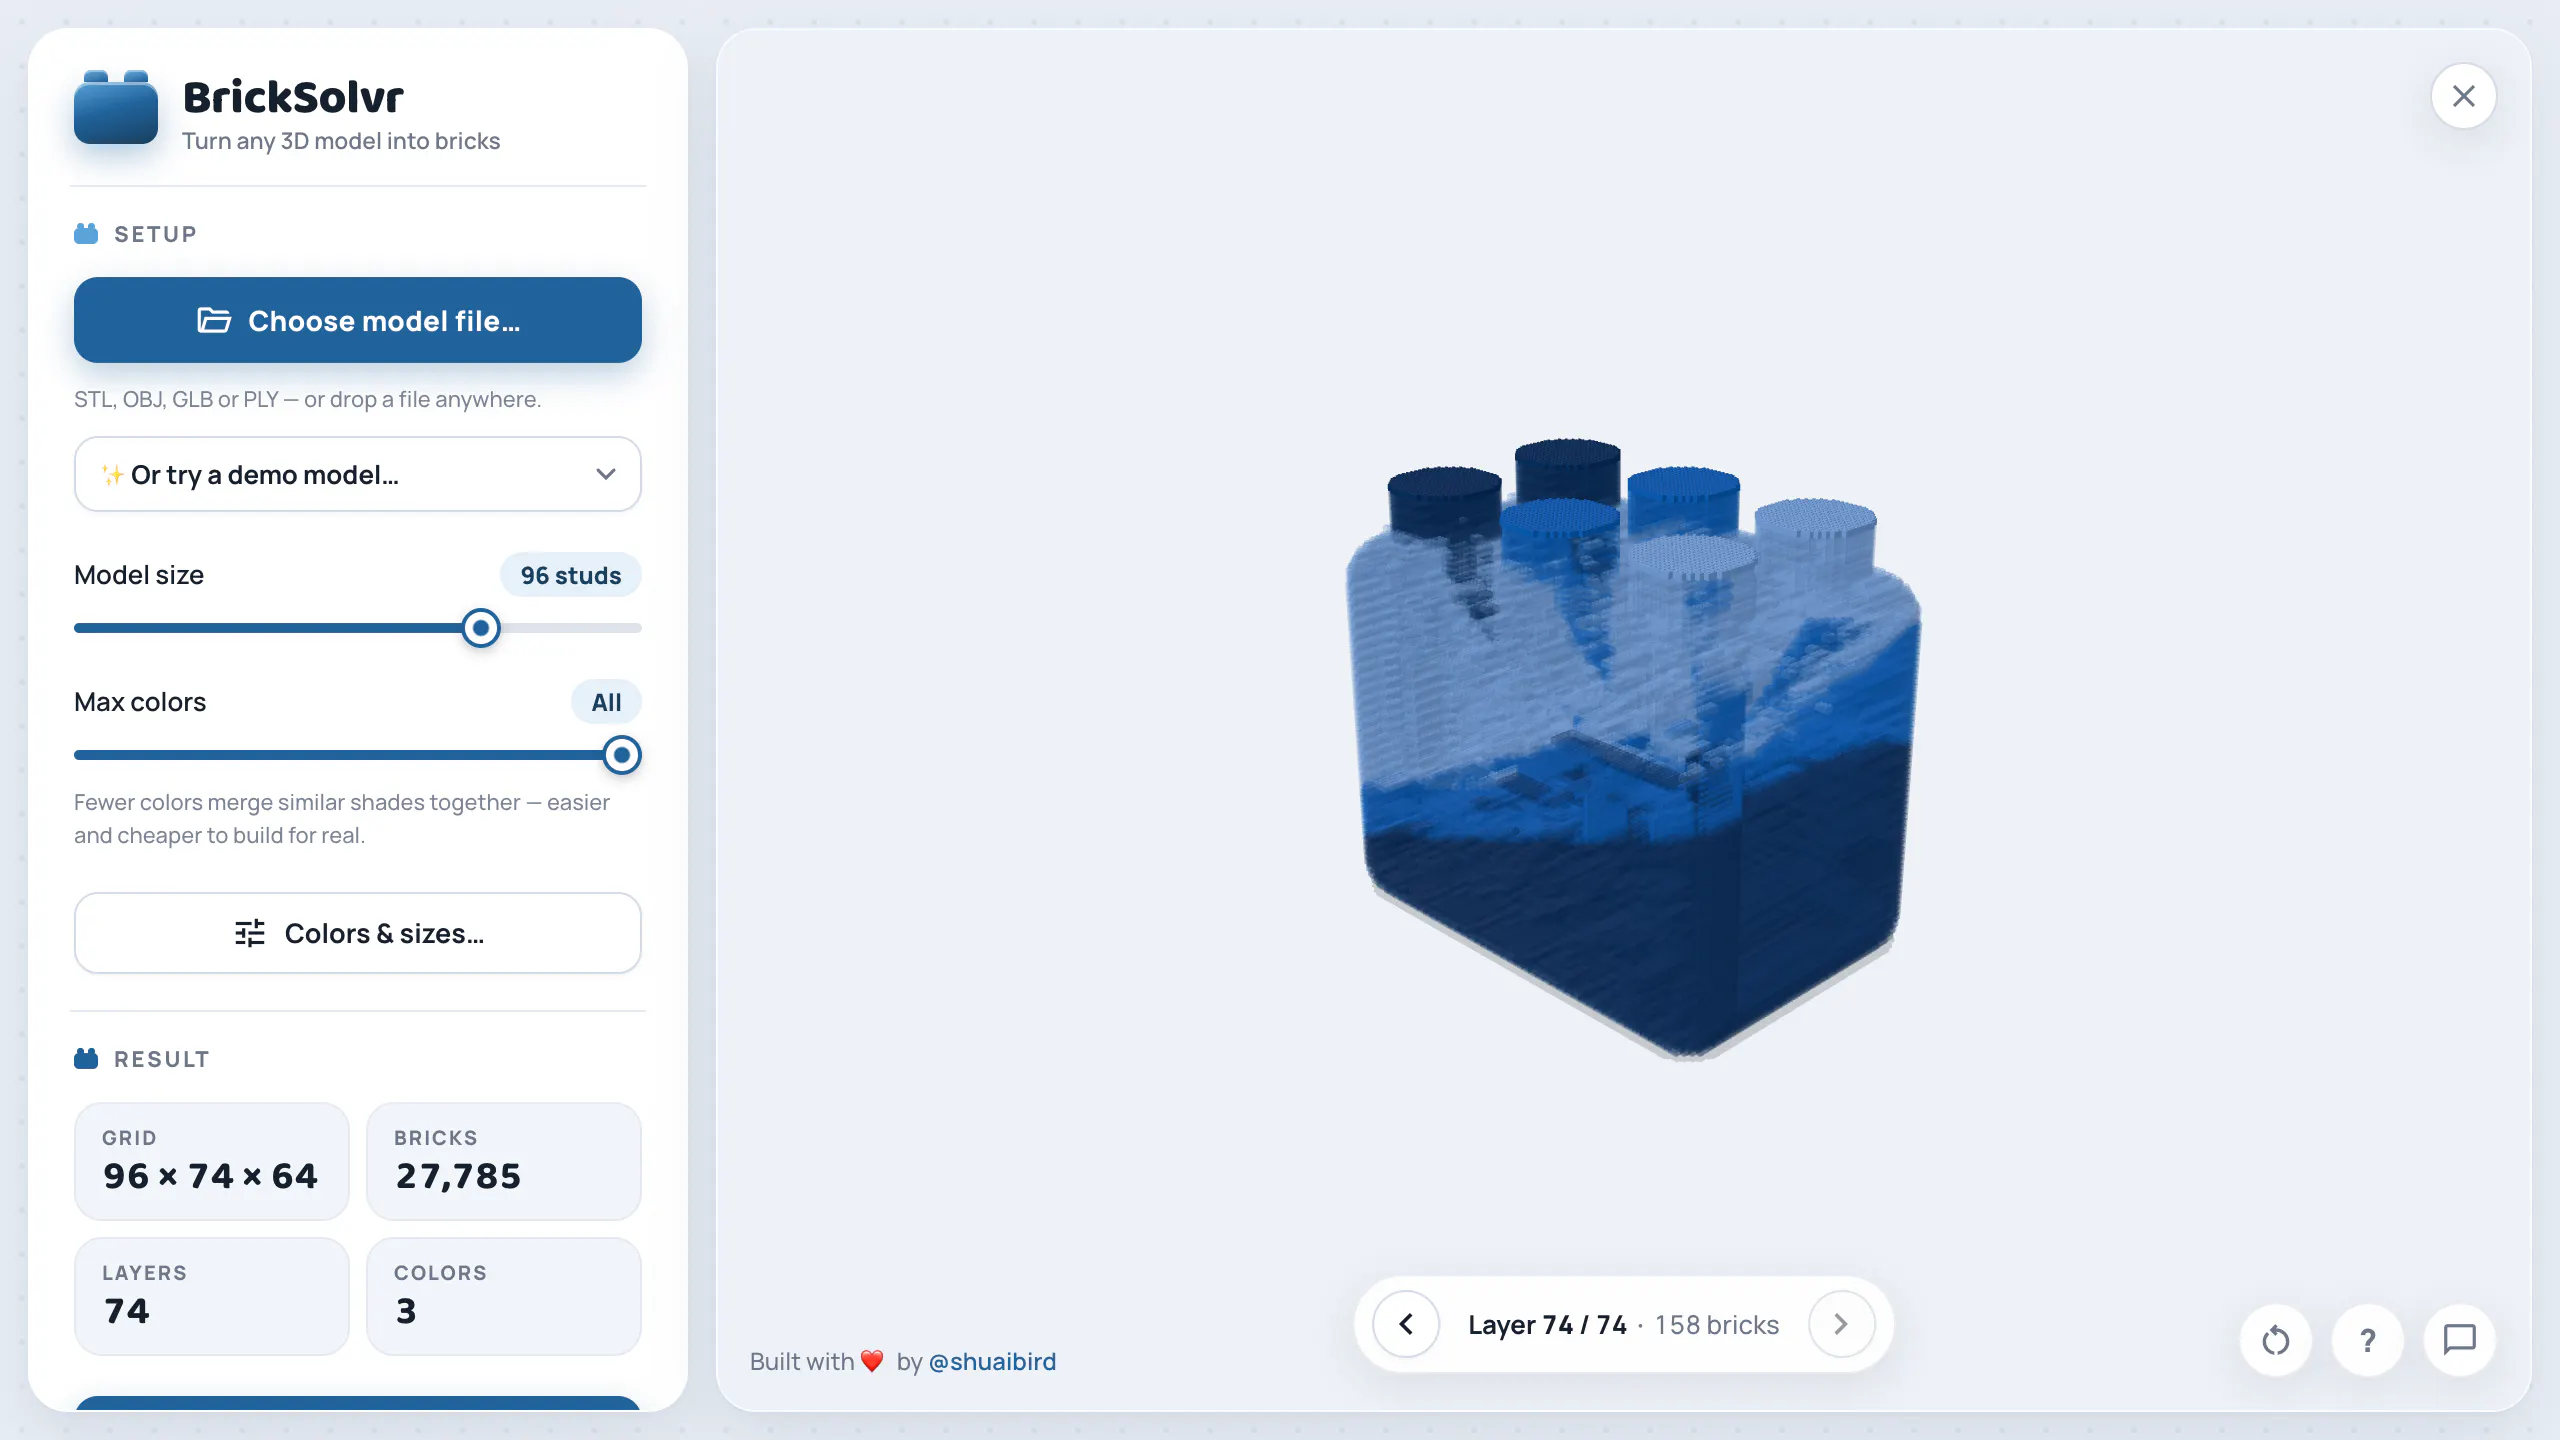Open Colors & sizes settings

[358, 933]
